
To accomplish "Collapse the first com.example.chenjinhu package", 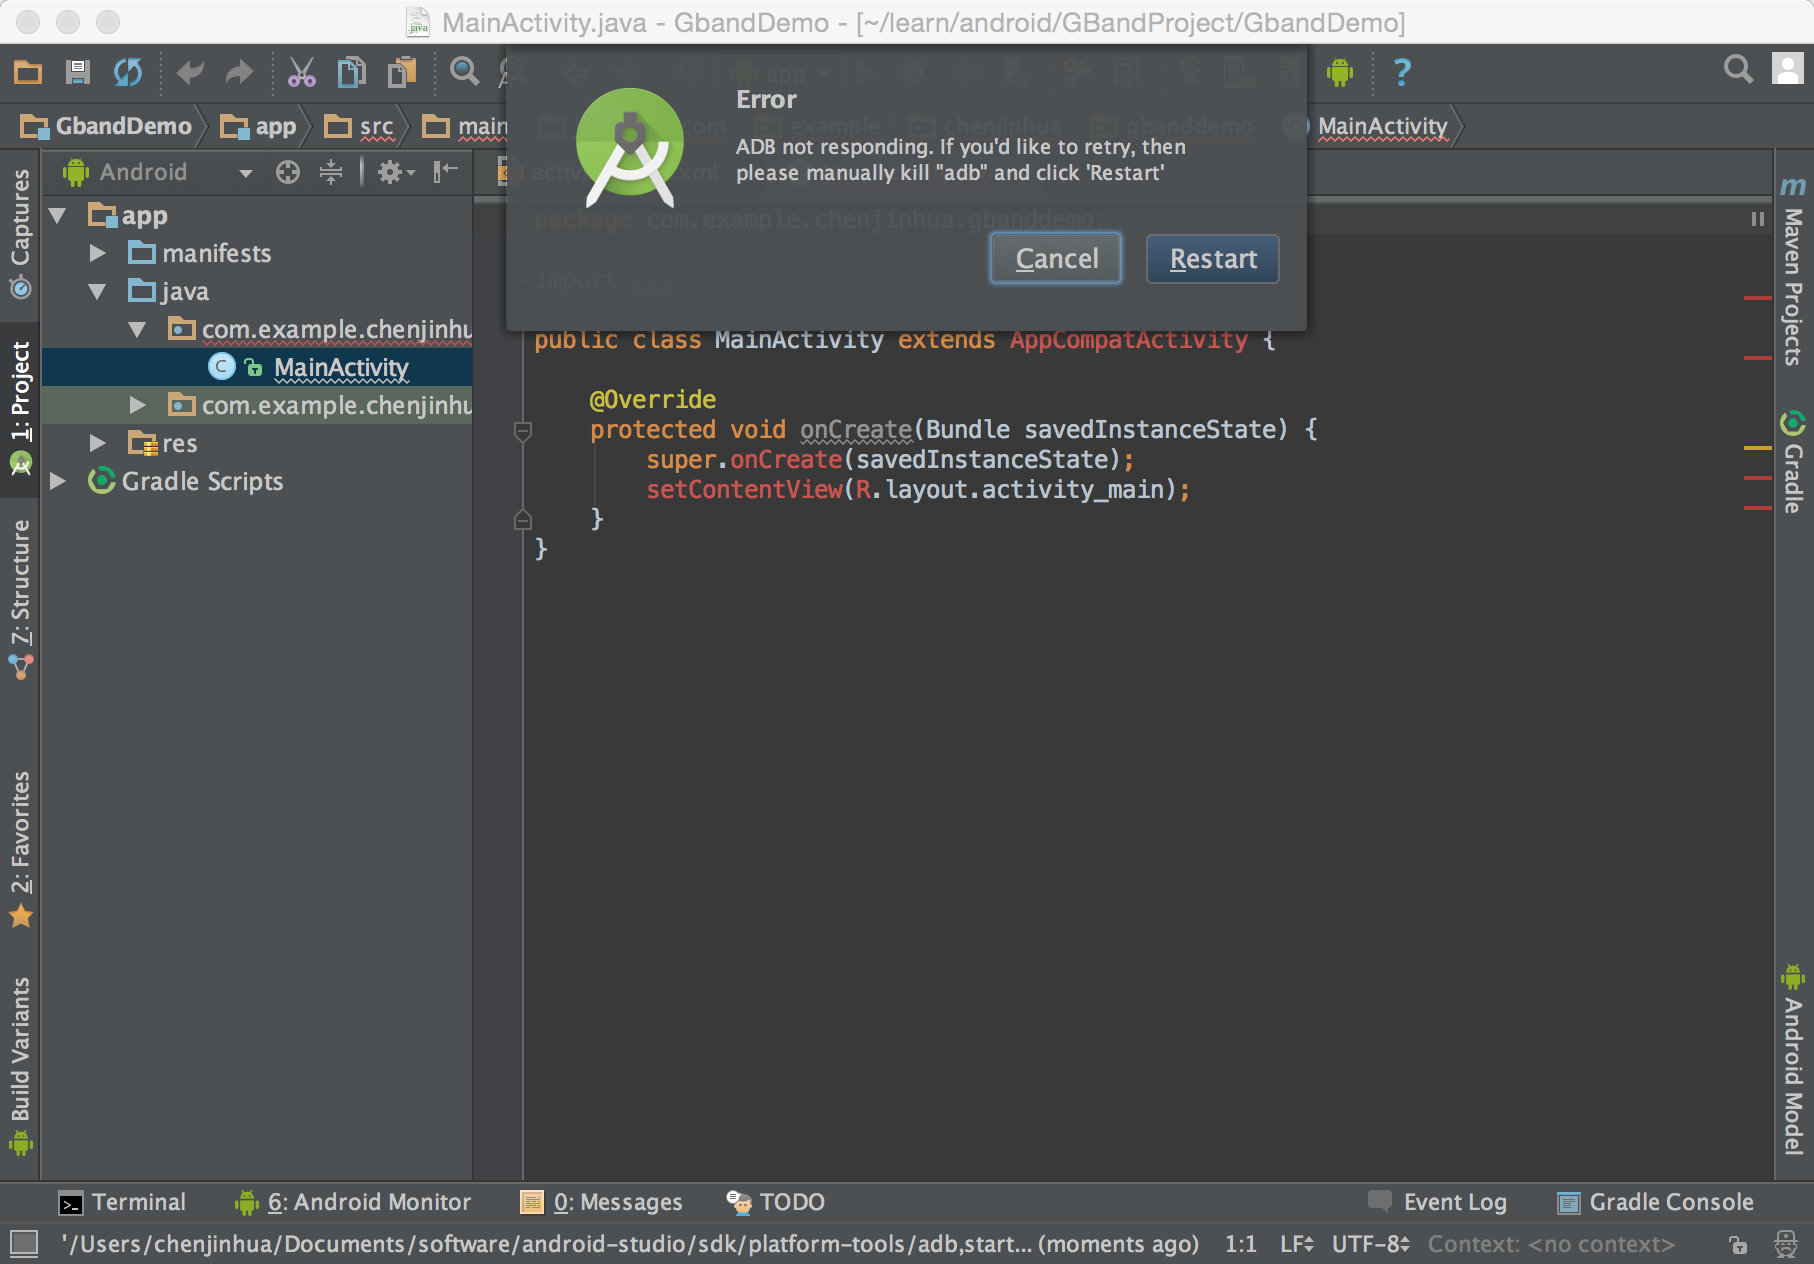I will [138, 330].
